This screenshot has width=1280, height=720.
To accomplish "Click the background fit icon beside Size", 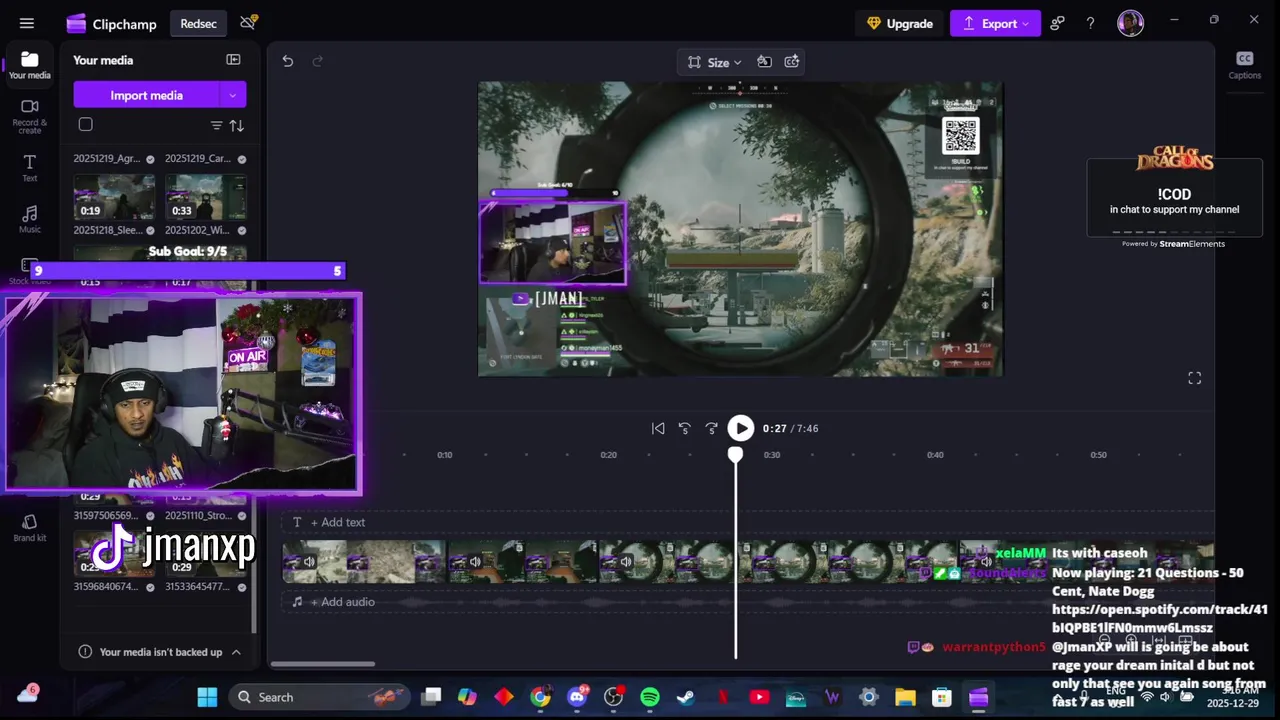I will pos(764,62).
